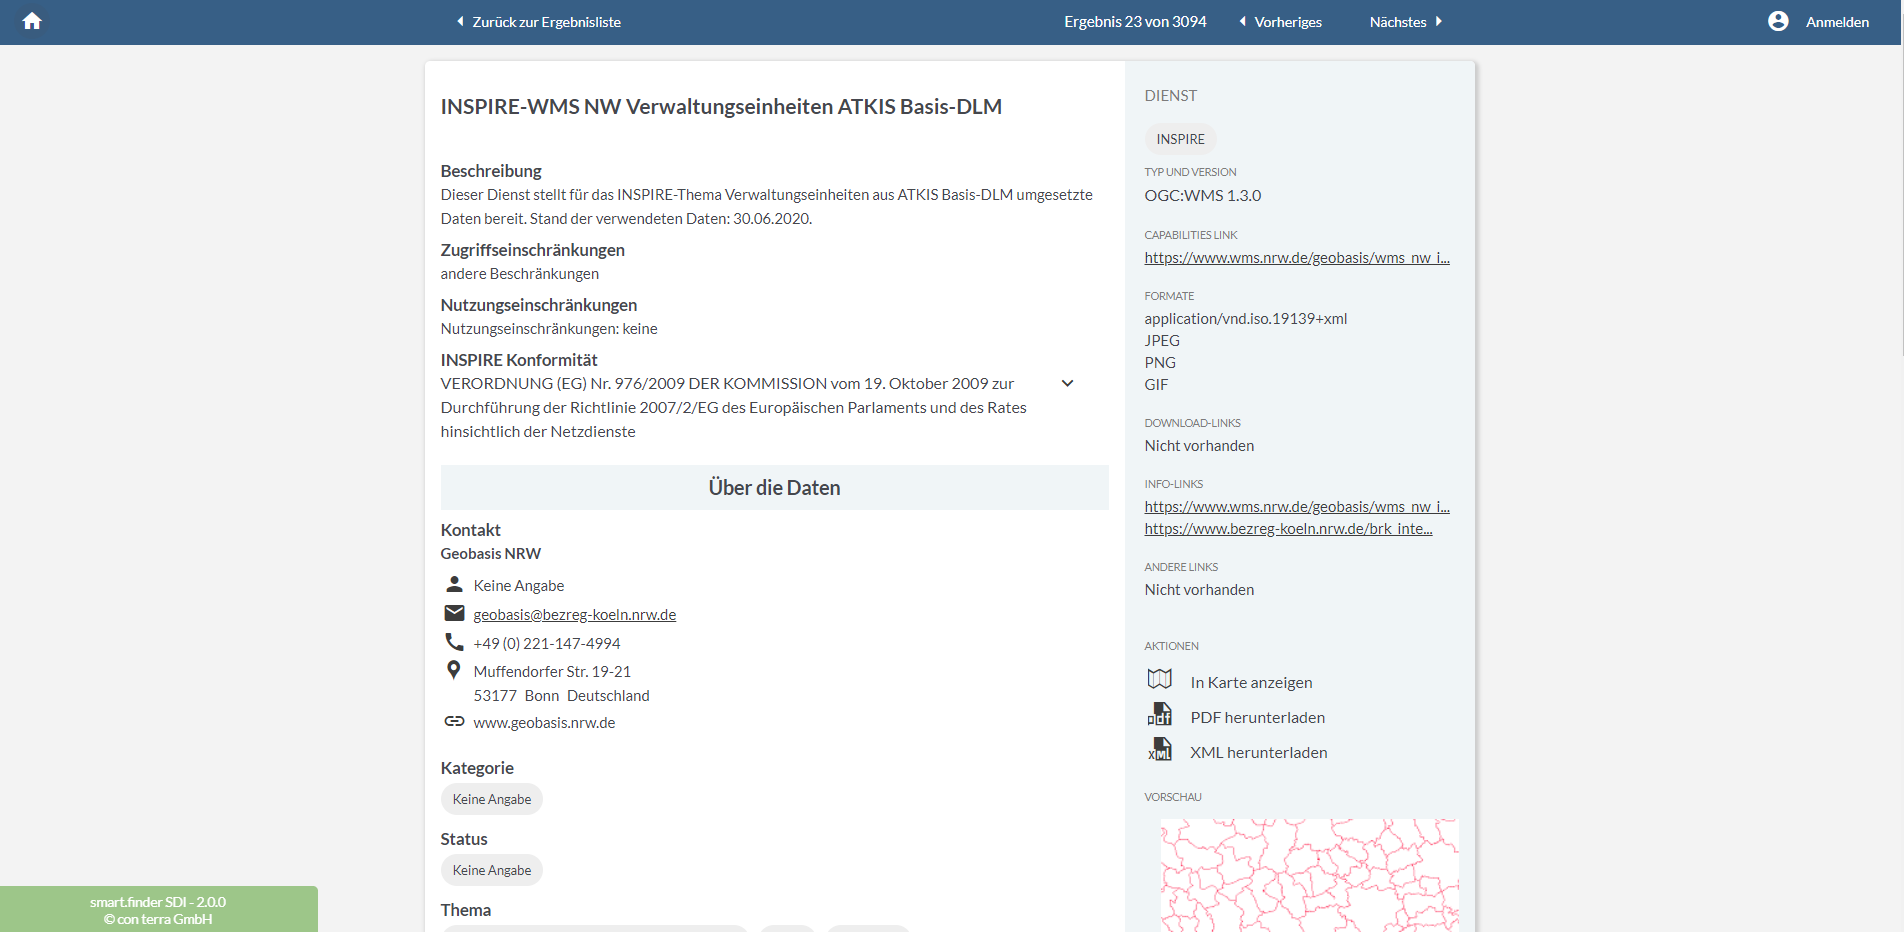Click Anmelden to log in
Image resolution: width=1904 pixels, height=932 pixels.
tap(1837, 22)
